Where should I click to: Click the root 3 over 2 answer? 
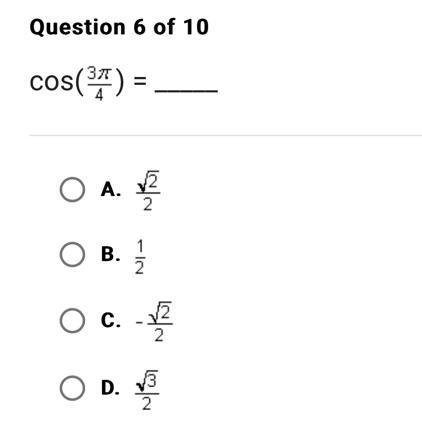tap(147, 390)
